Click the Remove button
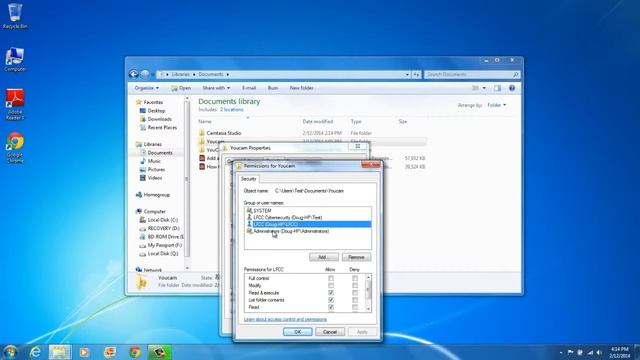This screenshot has width=640, height=360. (356, 257)
